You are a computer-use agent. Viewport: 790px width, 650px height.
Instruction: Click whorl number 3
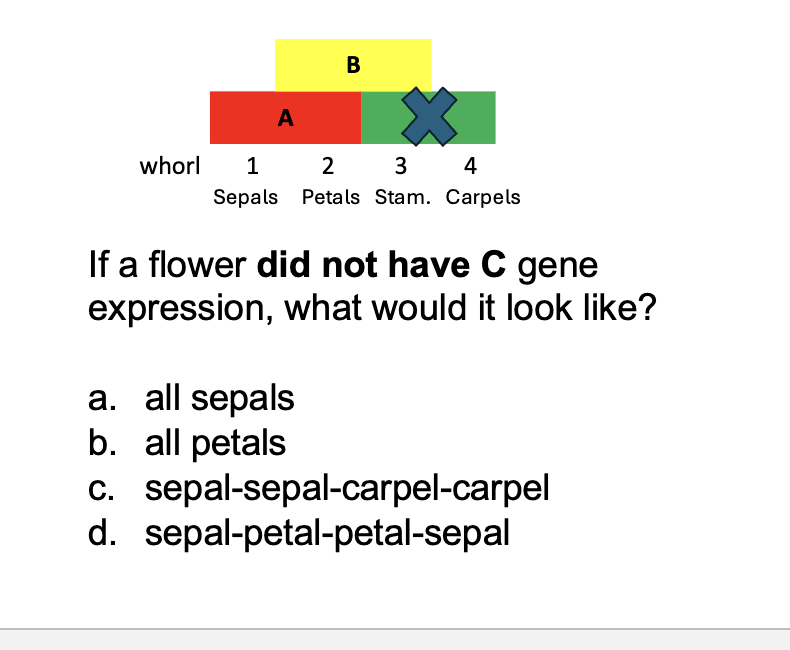tap(400, 165)
